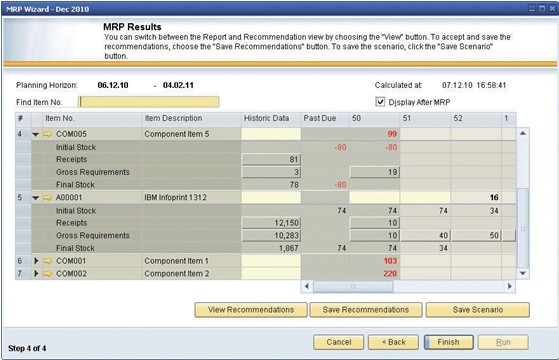559x360 pixels.
Task: Select row number 4 header cell
Action: tap(23, 134)
